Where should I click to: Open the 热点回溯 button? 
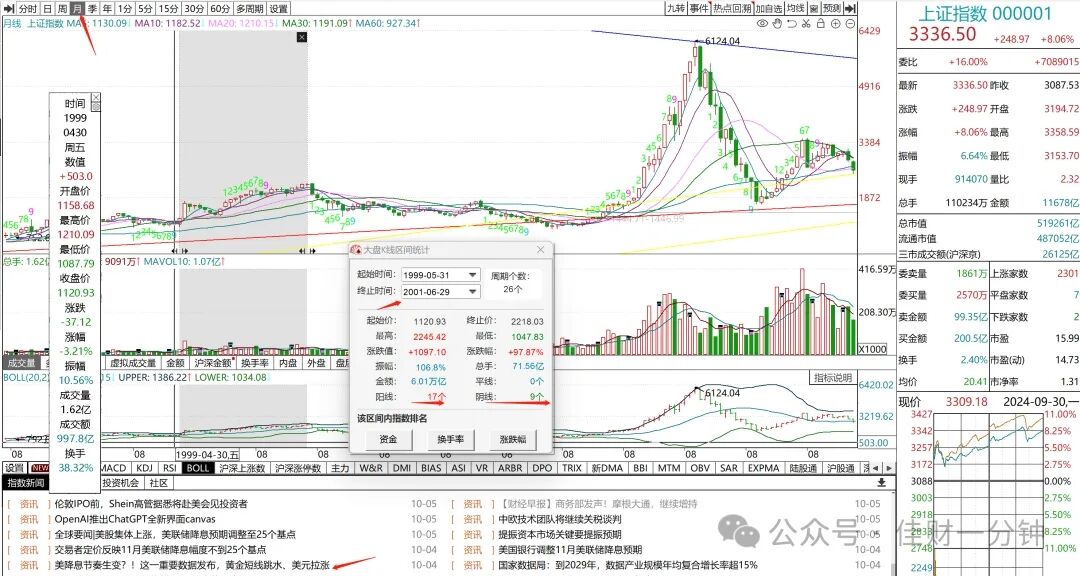click(x=732, y=8)
